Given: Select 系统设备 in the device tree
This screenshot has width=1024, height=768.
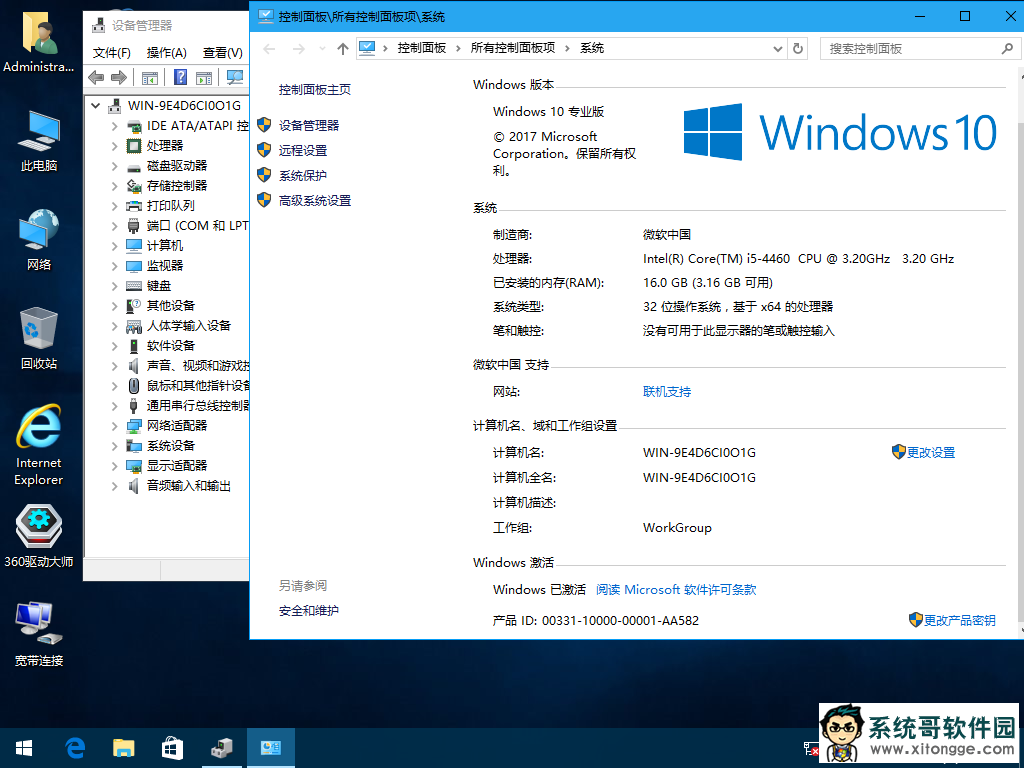Looking at the screenshot, I should click(170, 446).
